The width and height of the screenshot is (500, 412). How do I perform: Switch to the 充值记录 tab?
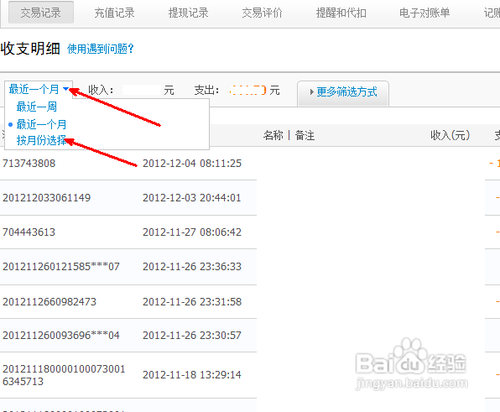(114, 13)
